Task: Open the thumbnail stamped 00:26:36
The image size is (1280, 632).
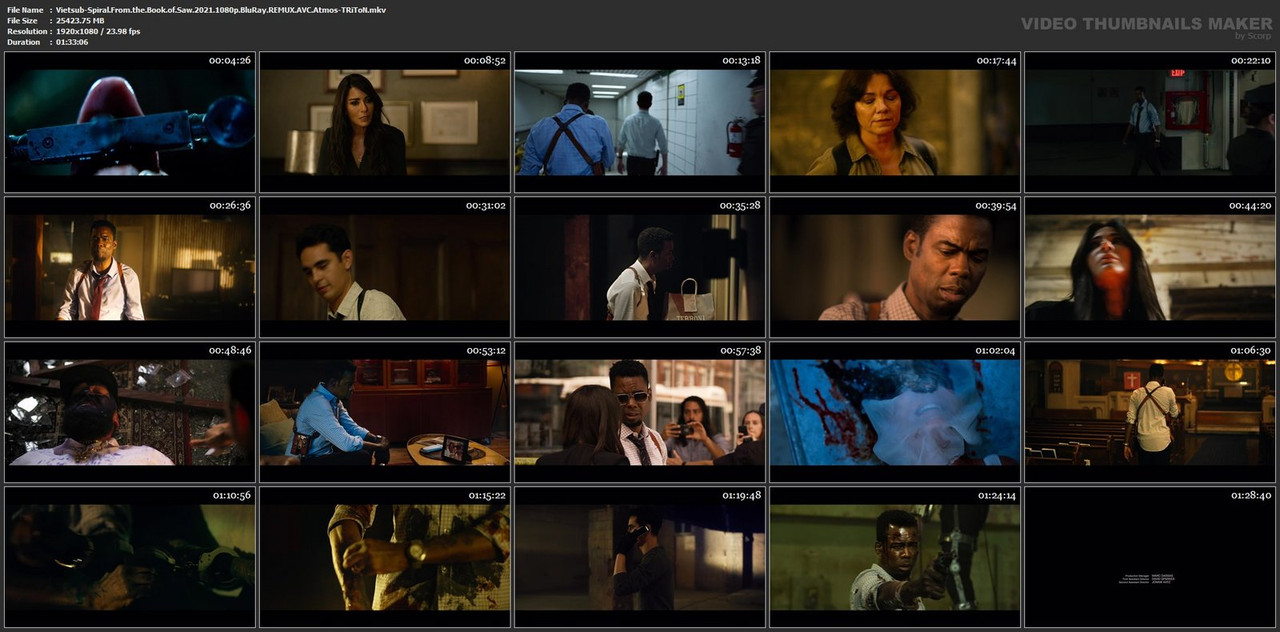Action: 130,267
